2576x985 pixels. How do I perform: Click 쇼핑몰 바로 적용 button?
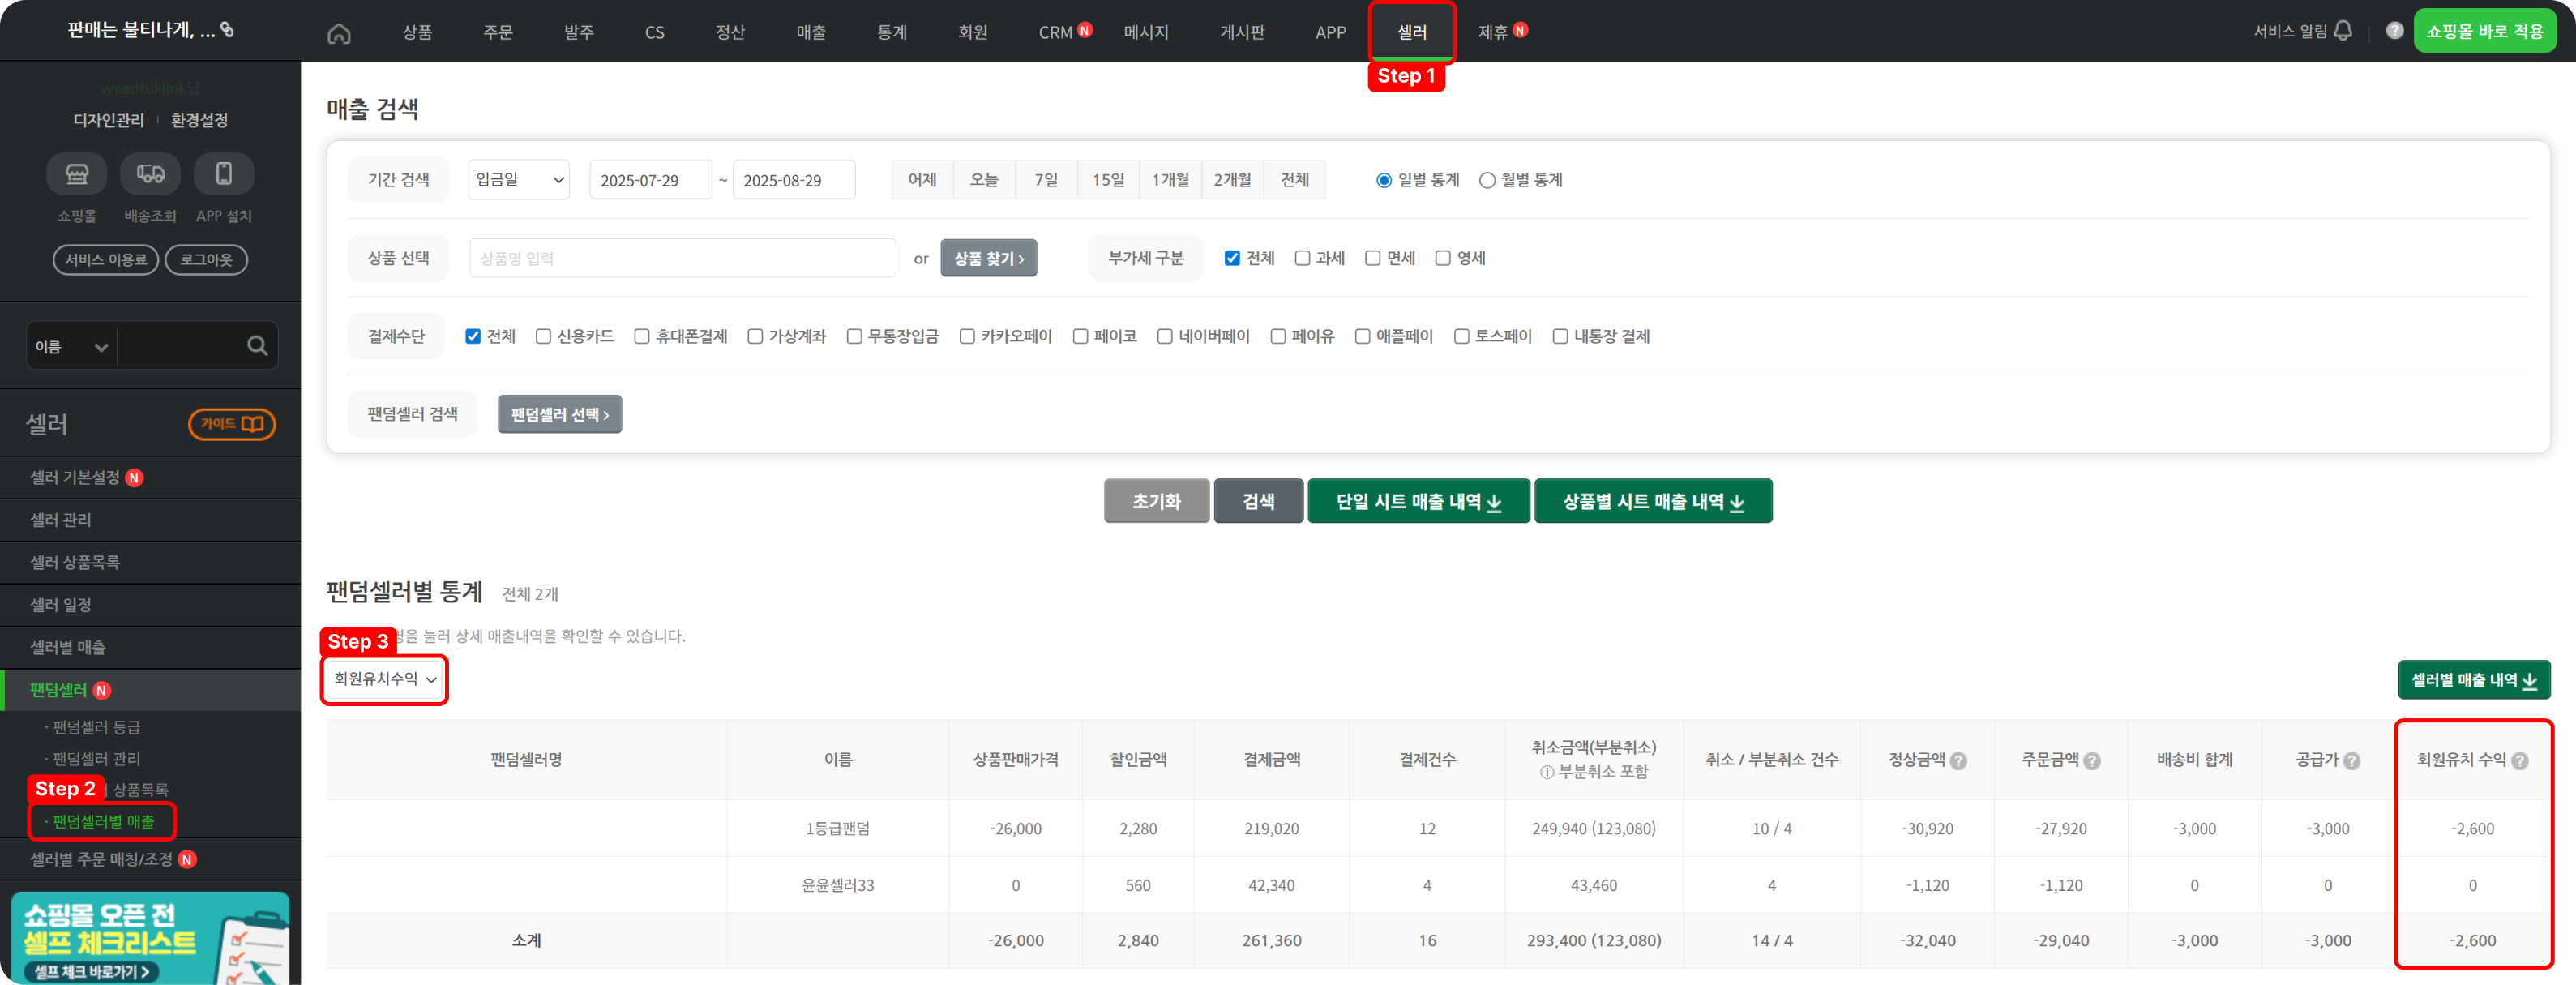(x=2484, y=31)
